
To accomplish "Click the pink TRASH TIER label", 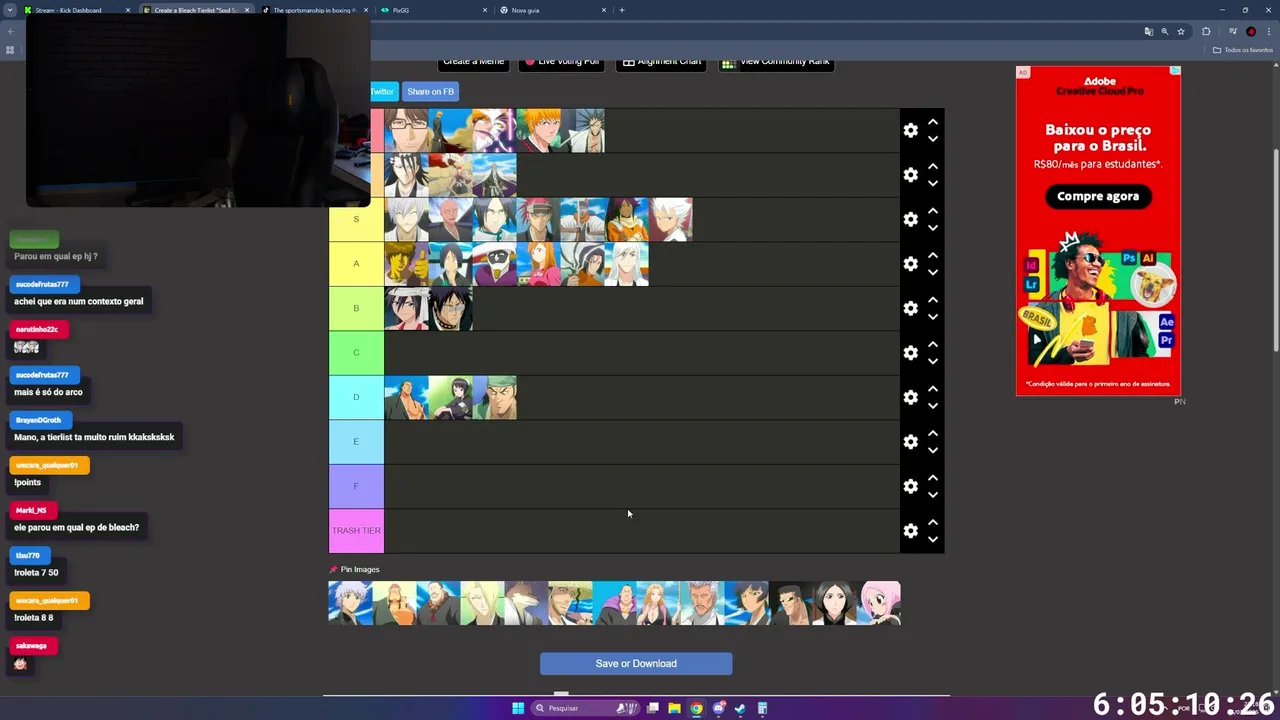I will coord(356,531).
